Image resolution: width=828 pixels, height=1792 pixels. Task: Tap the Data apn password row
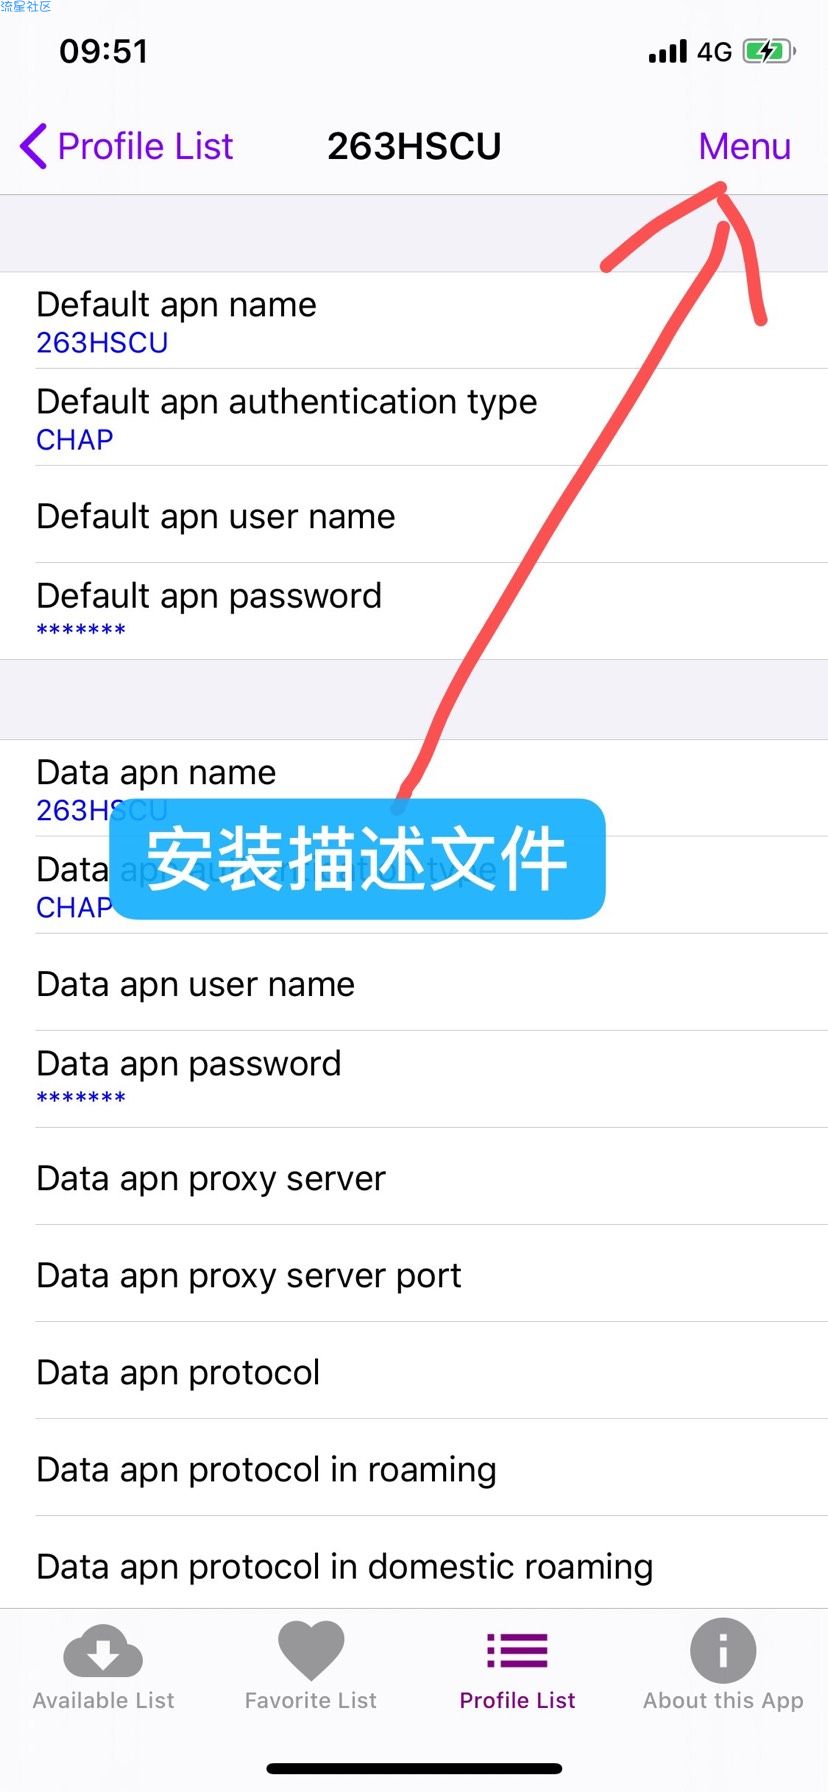[414, 1080]
